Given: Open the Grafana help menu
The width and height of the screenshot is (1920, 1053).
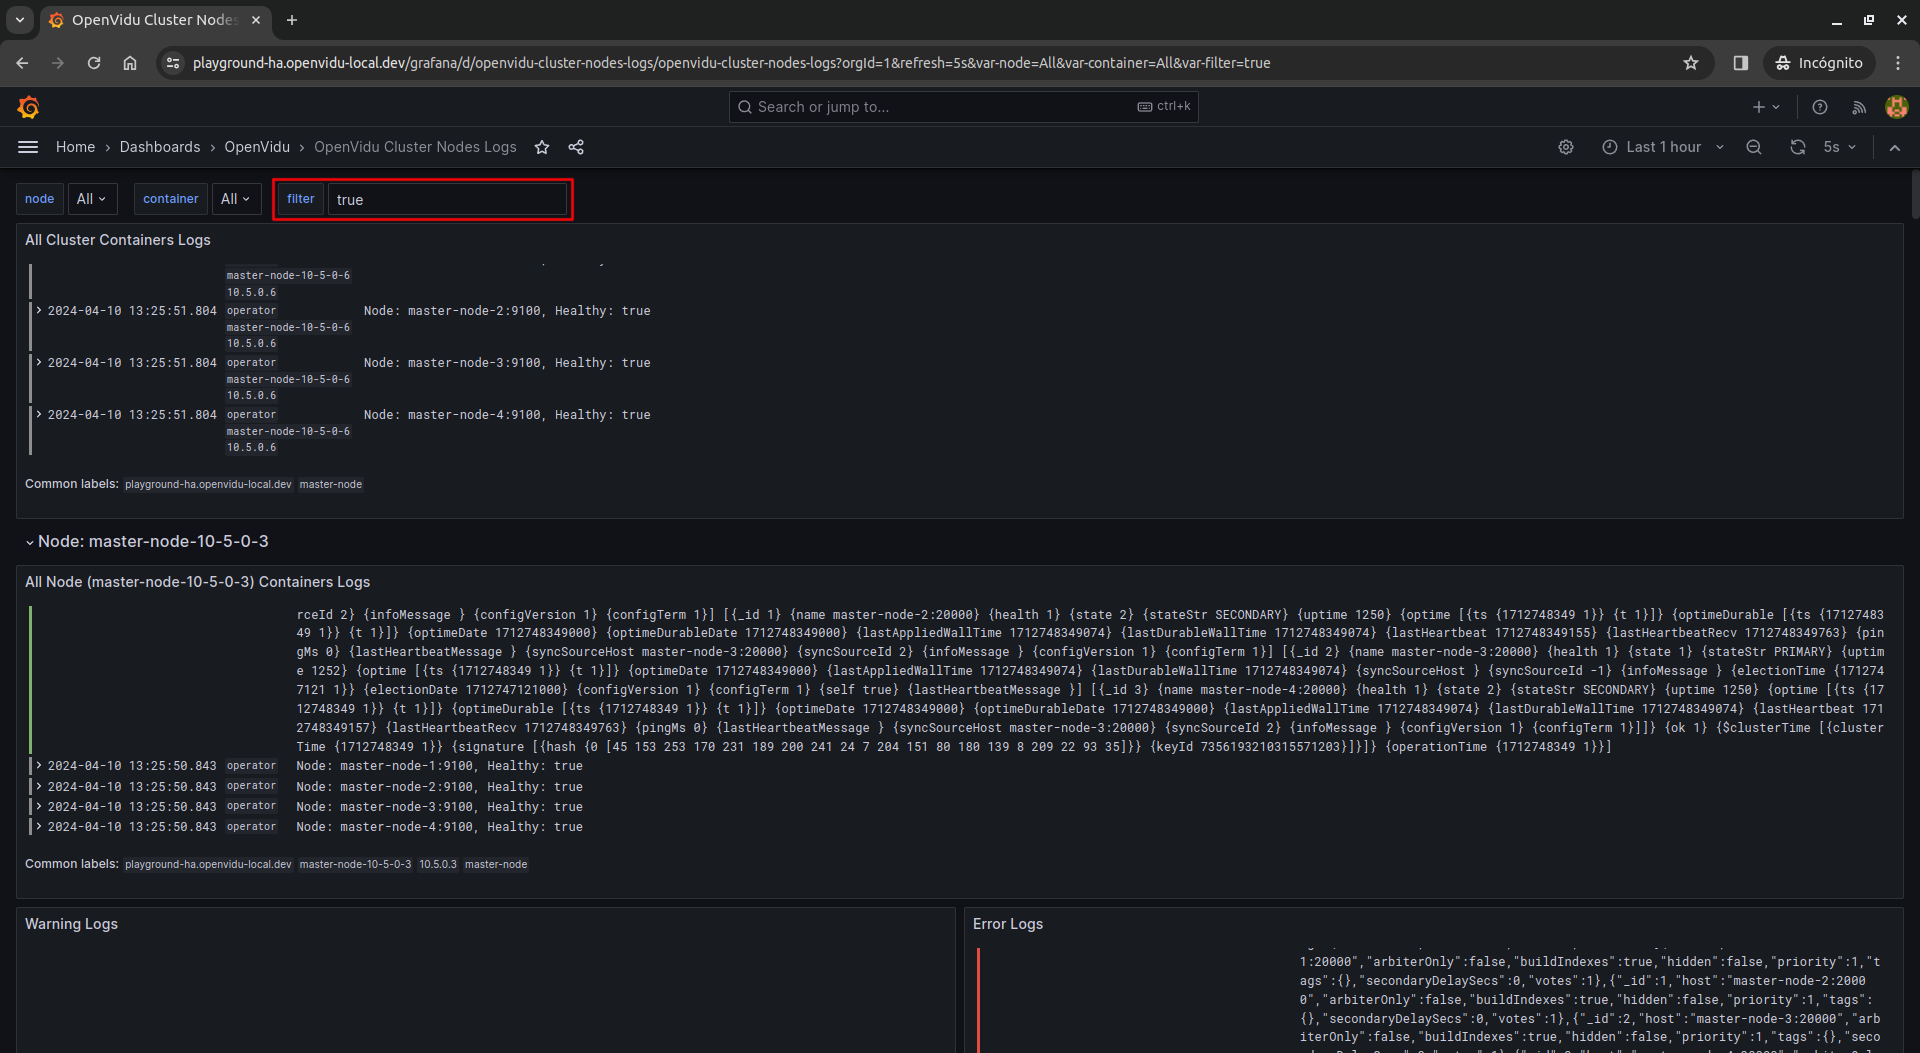Looking at the screenshot, I should pos(1820,107).
